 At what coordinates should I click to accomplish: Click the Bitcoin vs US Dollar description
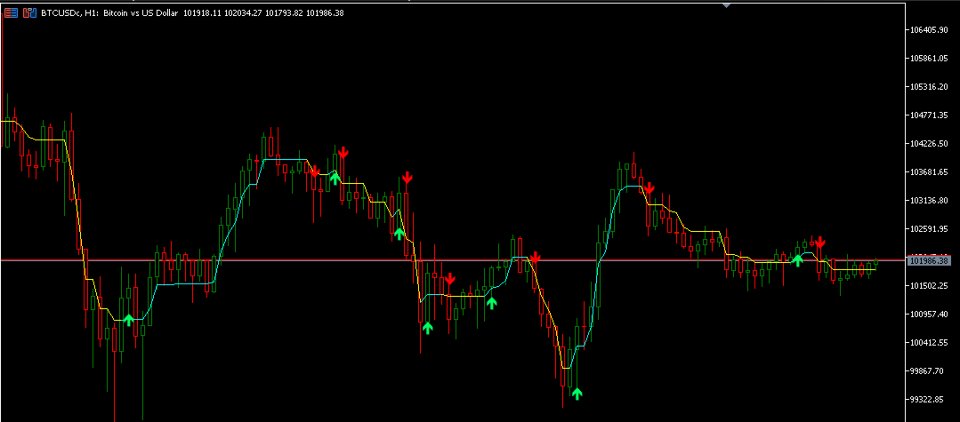(x=140, y=13)
